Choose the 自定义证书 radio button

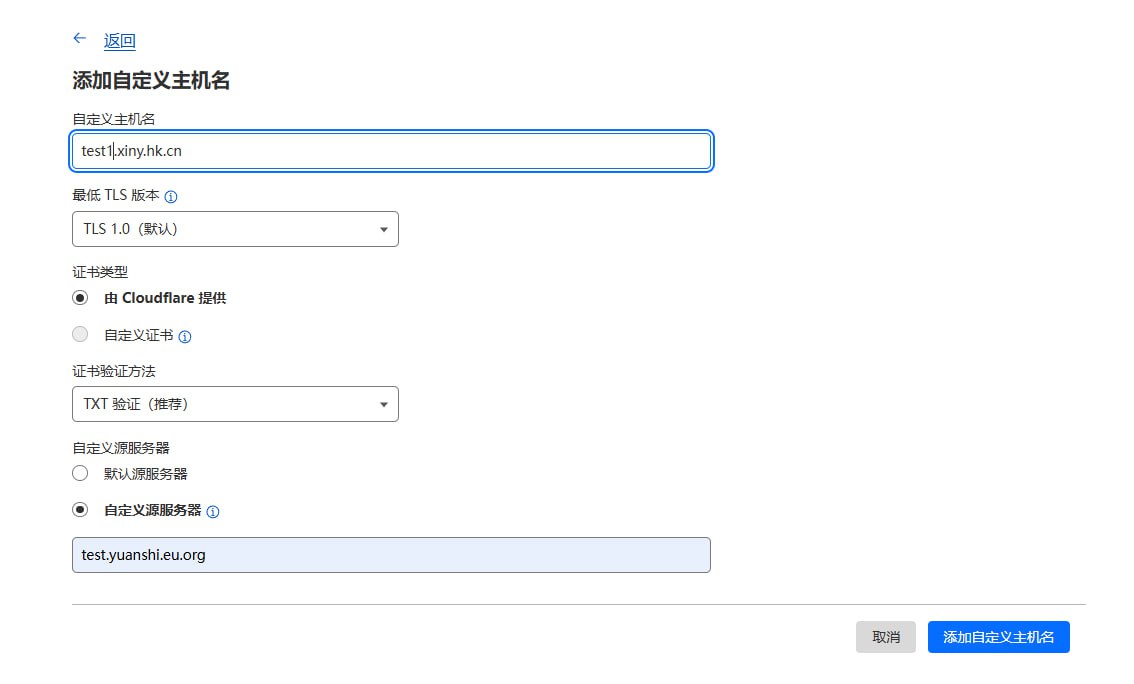pos(80,335)
